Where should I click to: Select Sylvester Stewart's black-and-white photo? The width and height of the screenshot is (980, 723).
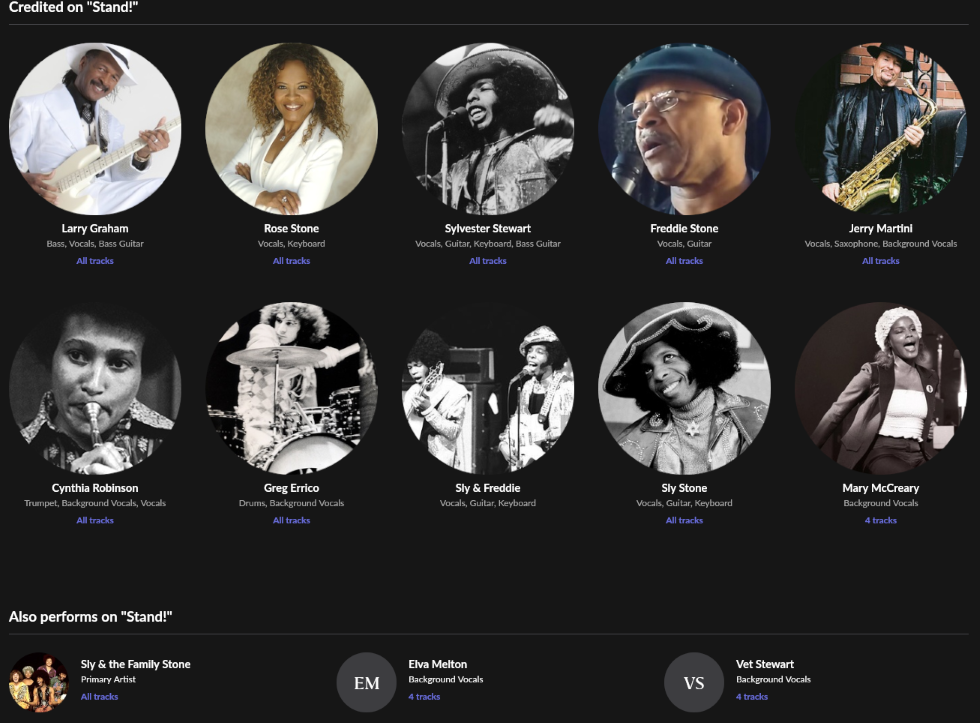pyautogui.click(x=488, y=129)
